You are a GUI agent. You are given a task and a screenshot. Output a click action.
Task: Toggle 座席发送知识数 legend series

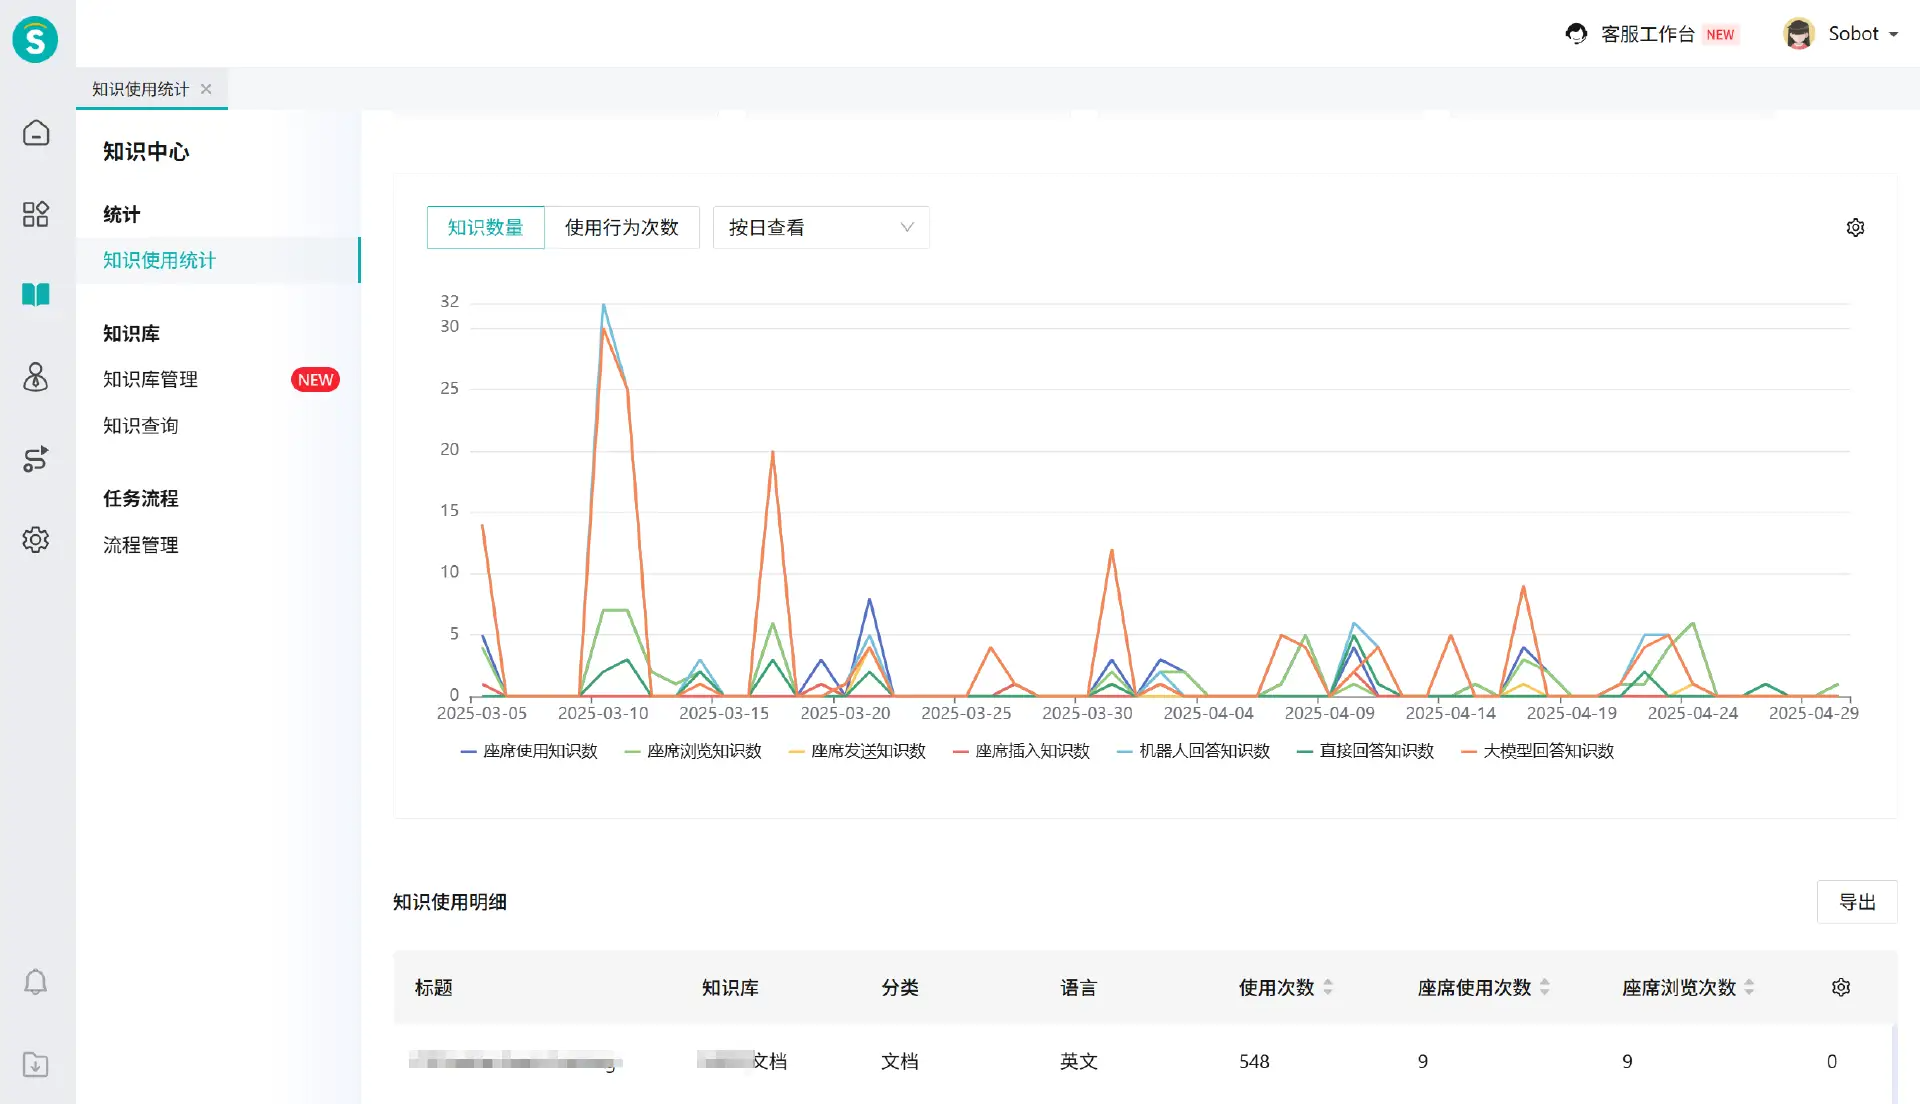pyautogui.click(x=857, y=751)
